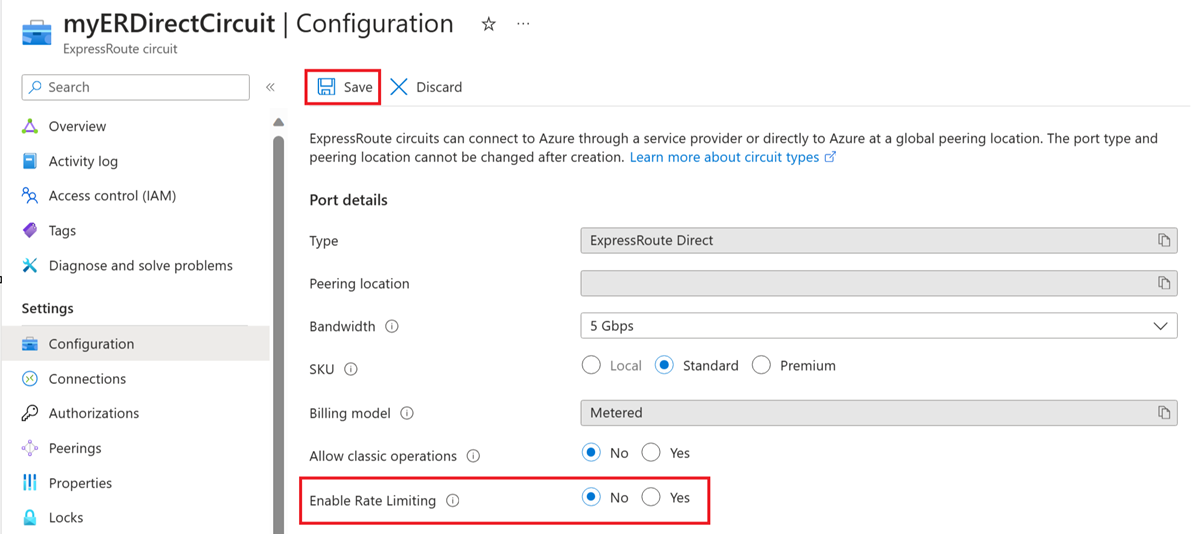Favorite the circuit with star icon
Viewport: 1200px width, 534px height.
[488, 24]
